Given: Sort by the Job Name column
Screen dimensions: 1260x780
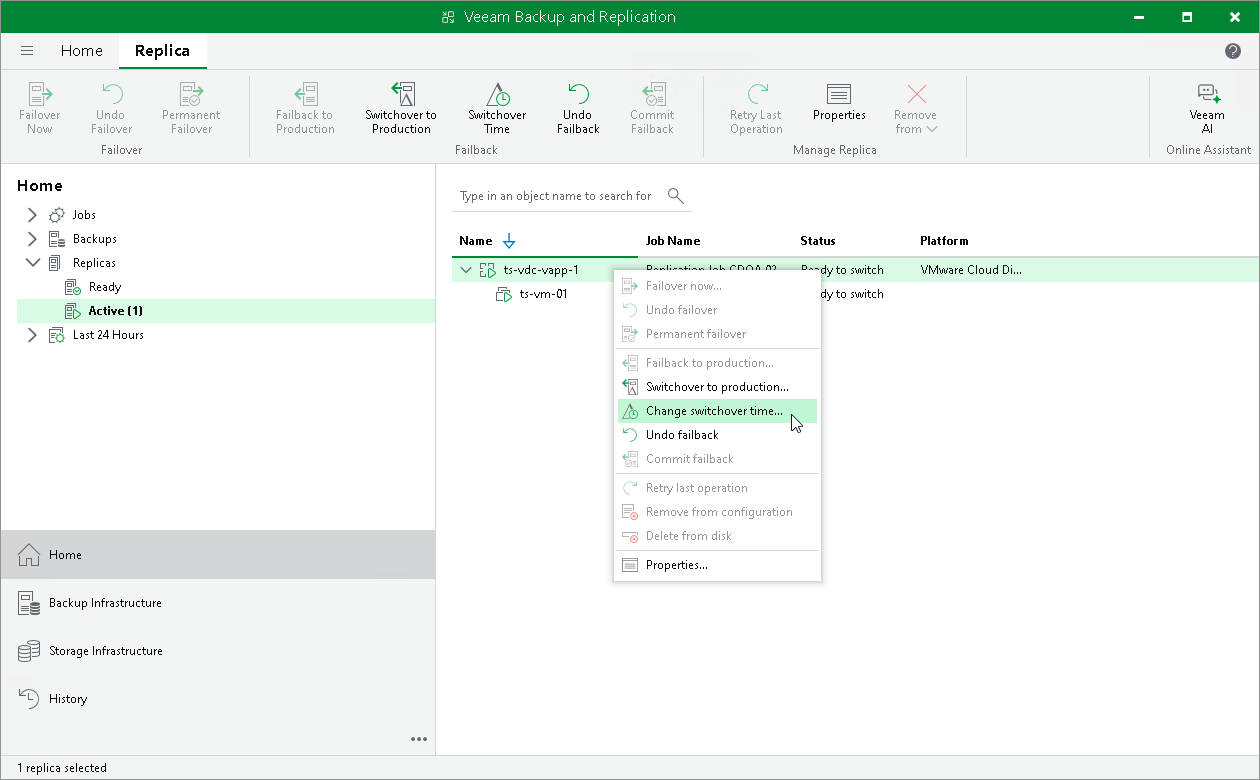Looking at the screenshot, I should tap(673, 241).
